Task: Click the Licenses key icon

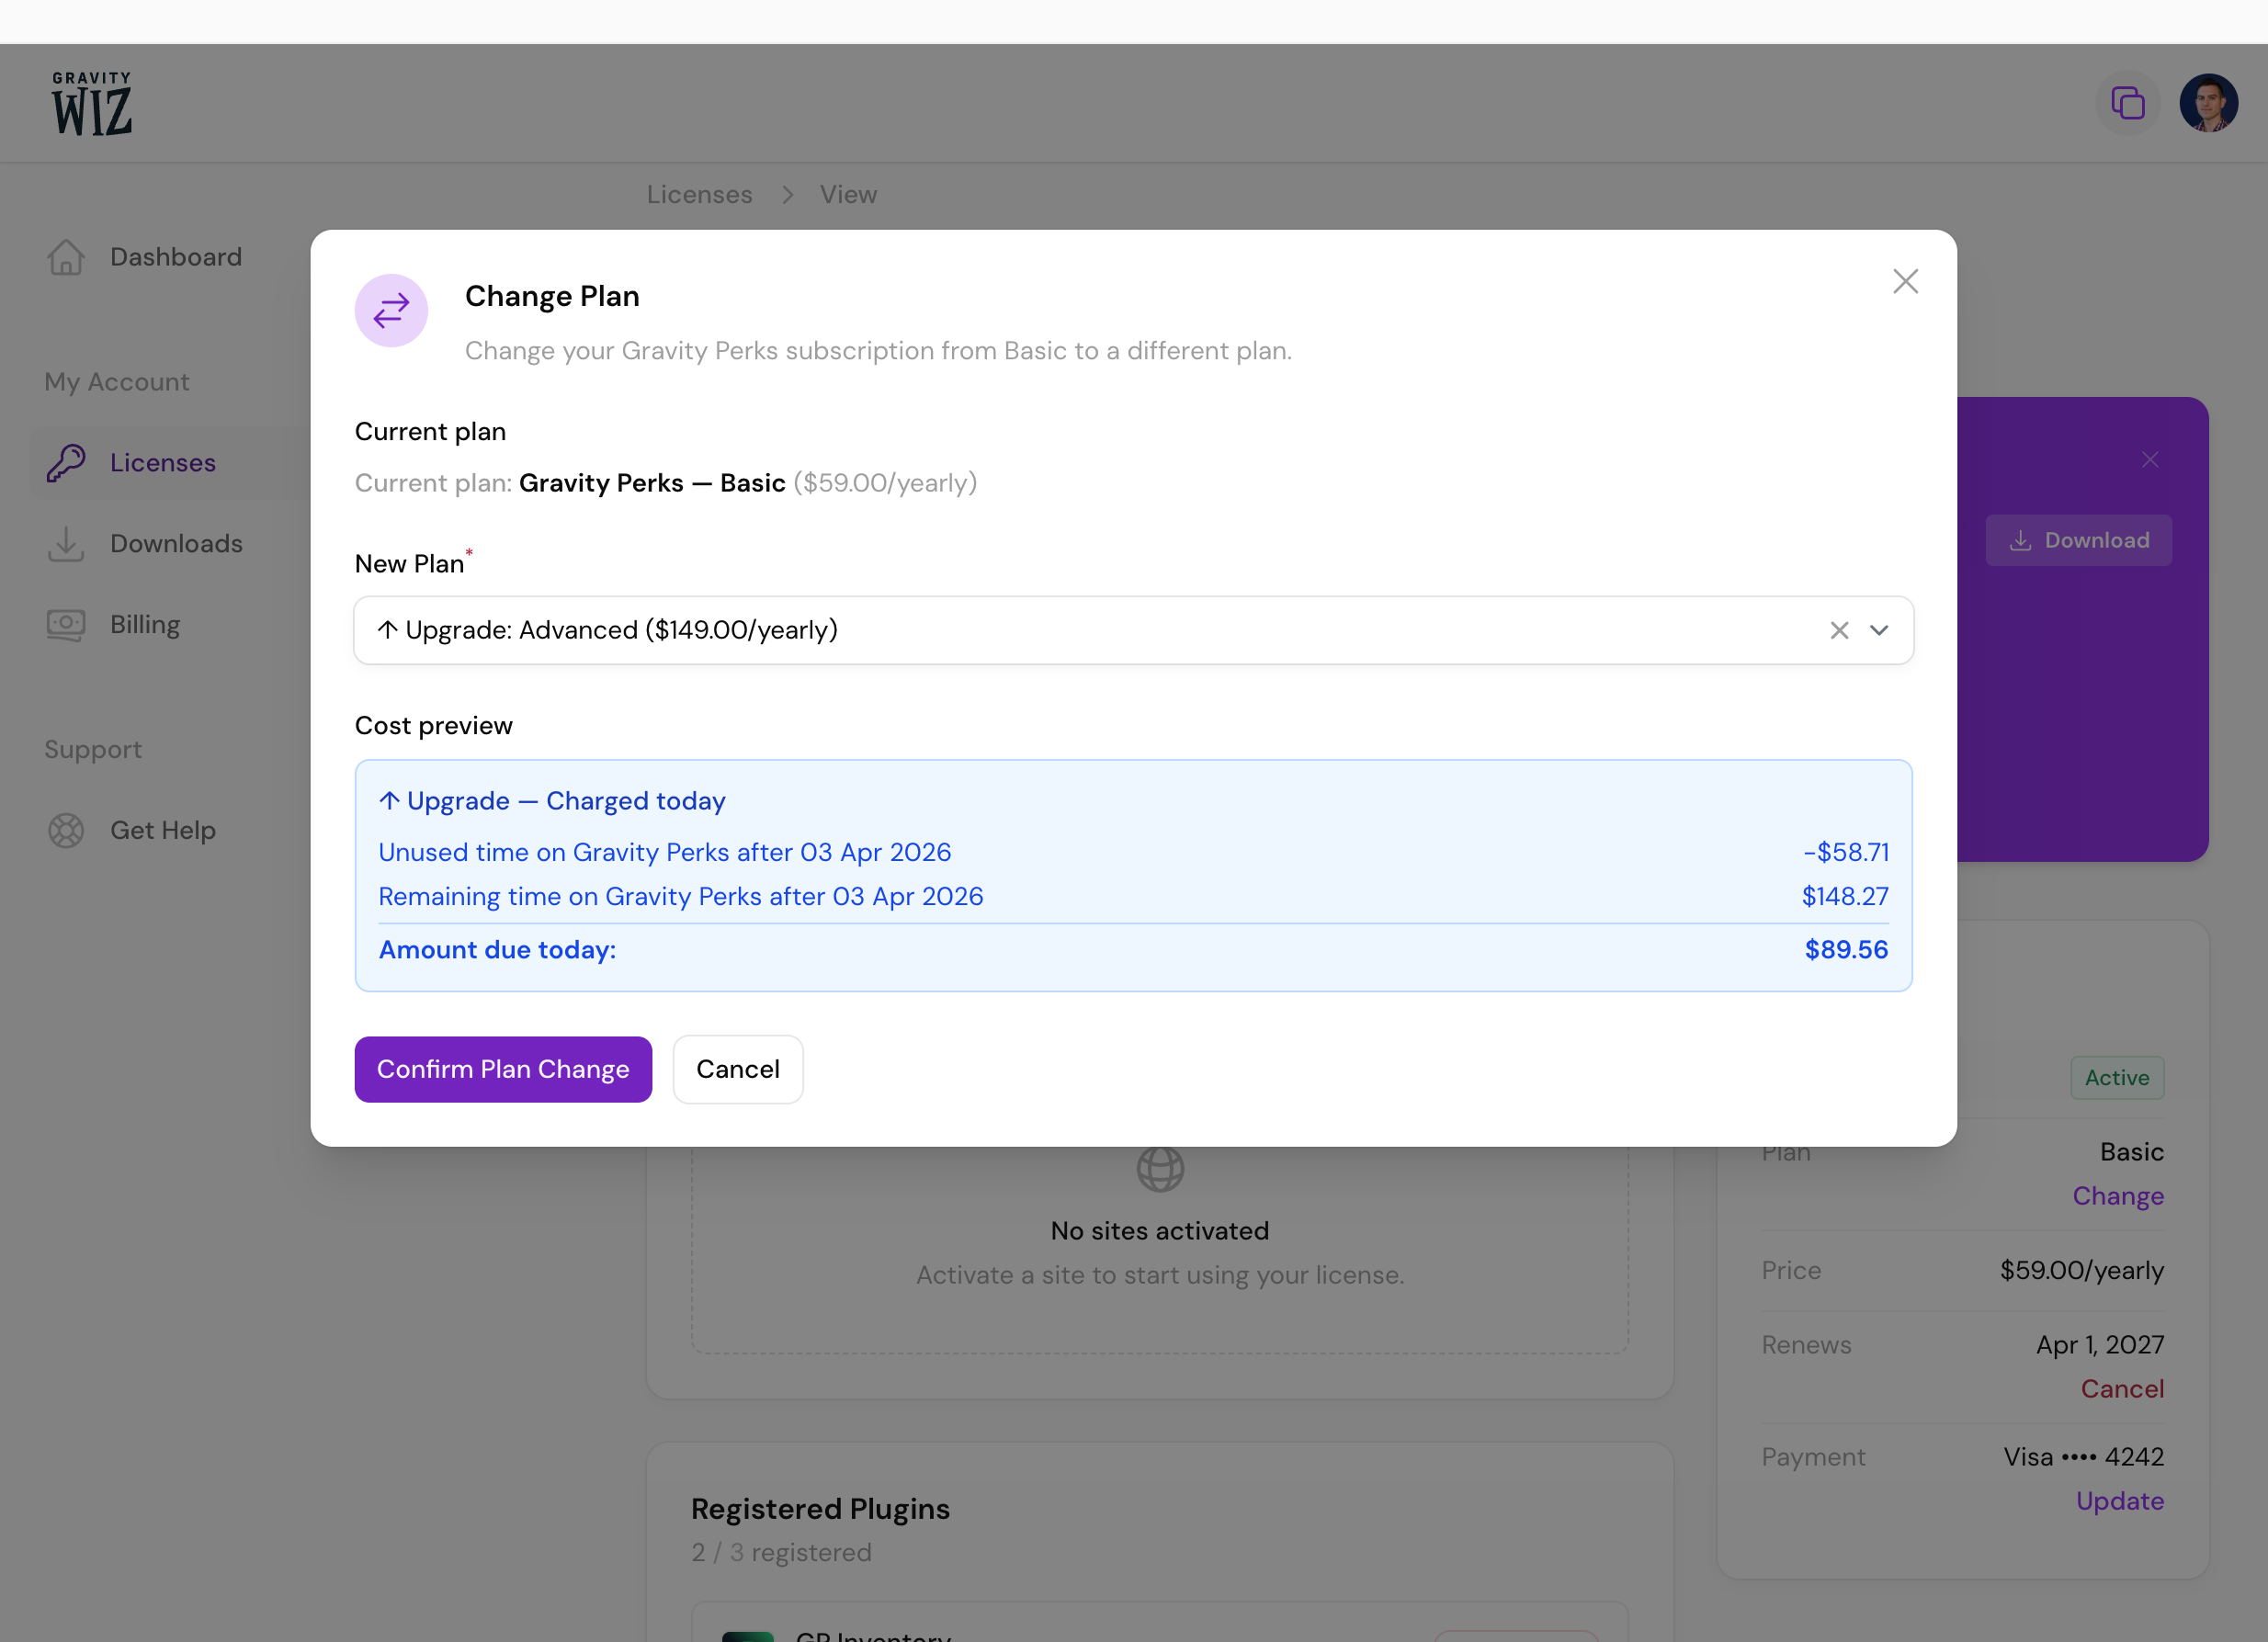Action: [66, 463]
